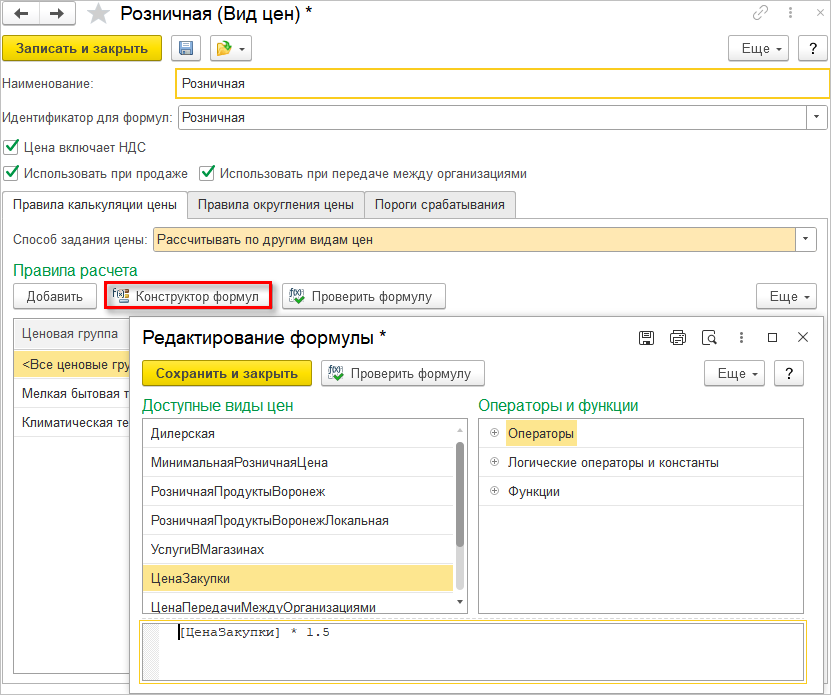
Task: Uncheck 'Цена включает НДС' checkbox
Action: (x=11, y=147)
